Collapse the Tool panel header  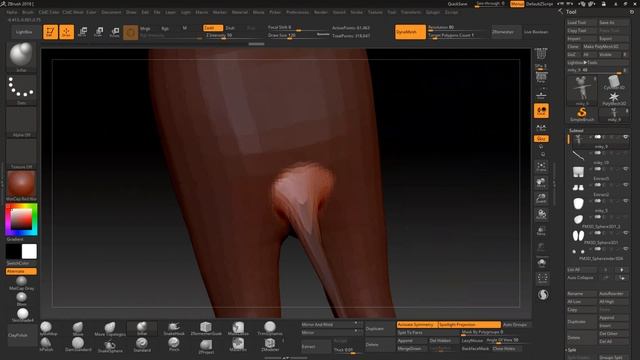(x=571, y=12)
